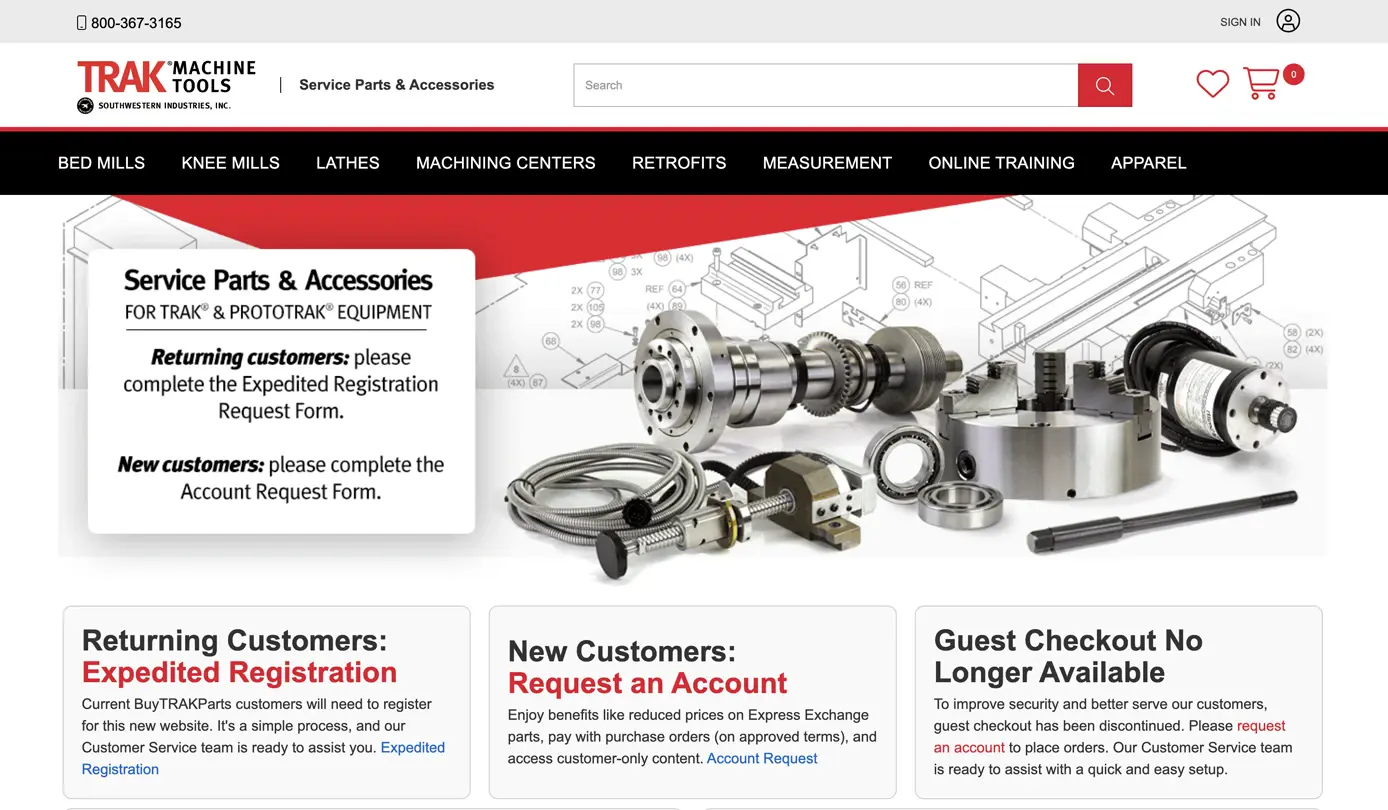This screenshot has width=1388, height=810.
Task: Open the shopping cart icon
Action: [1261, 83]
